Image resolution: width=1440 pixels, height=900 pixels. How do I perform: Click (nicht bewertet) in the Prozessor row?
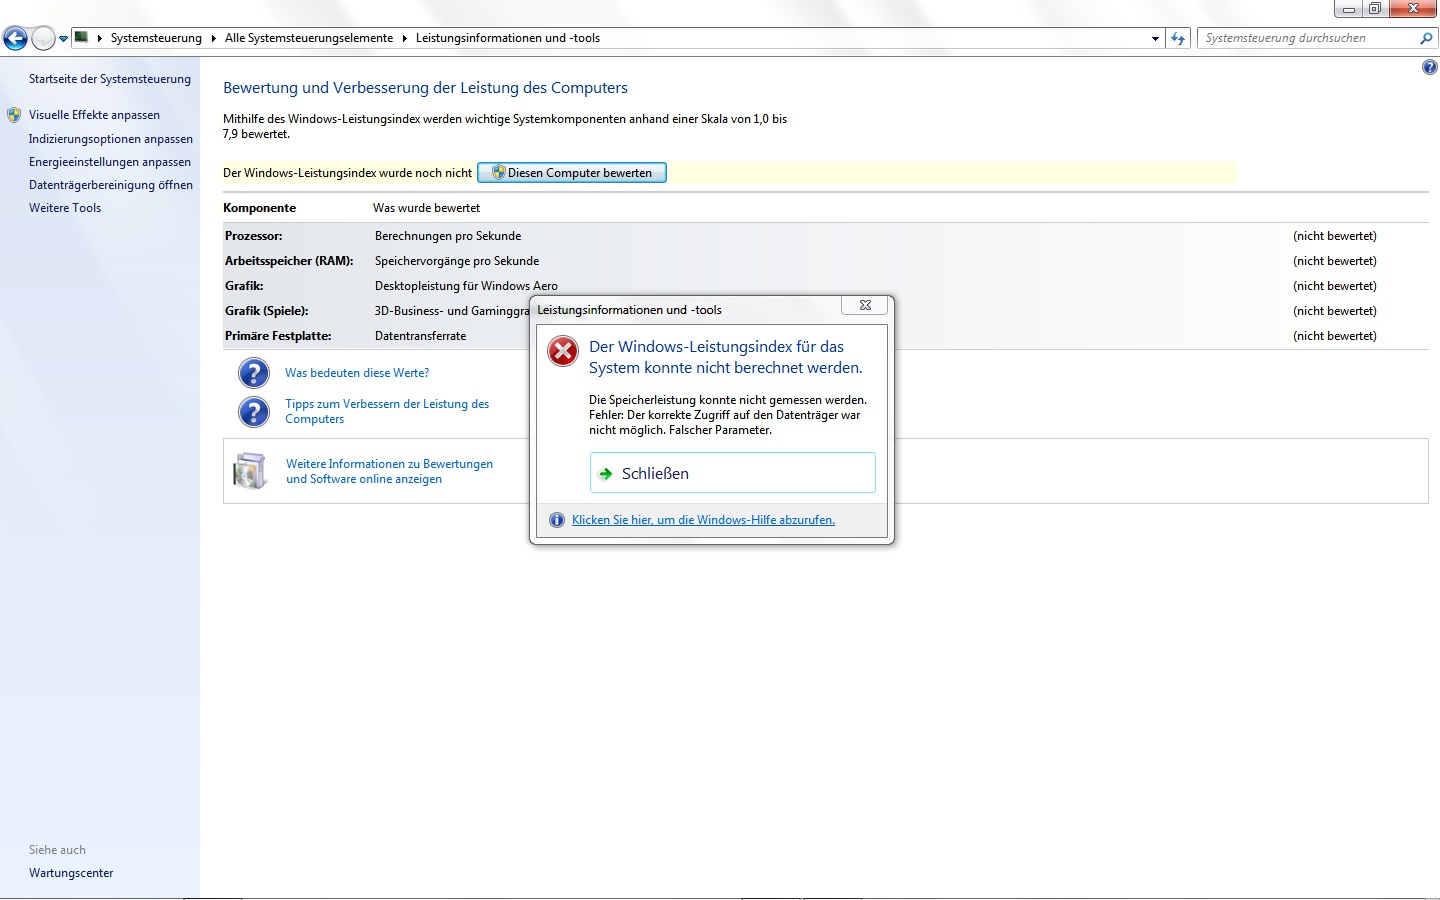coord(1335,236)
